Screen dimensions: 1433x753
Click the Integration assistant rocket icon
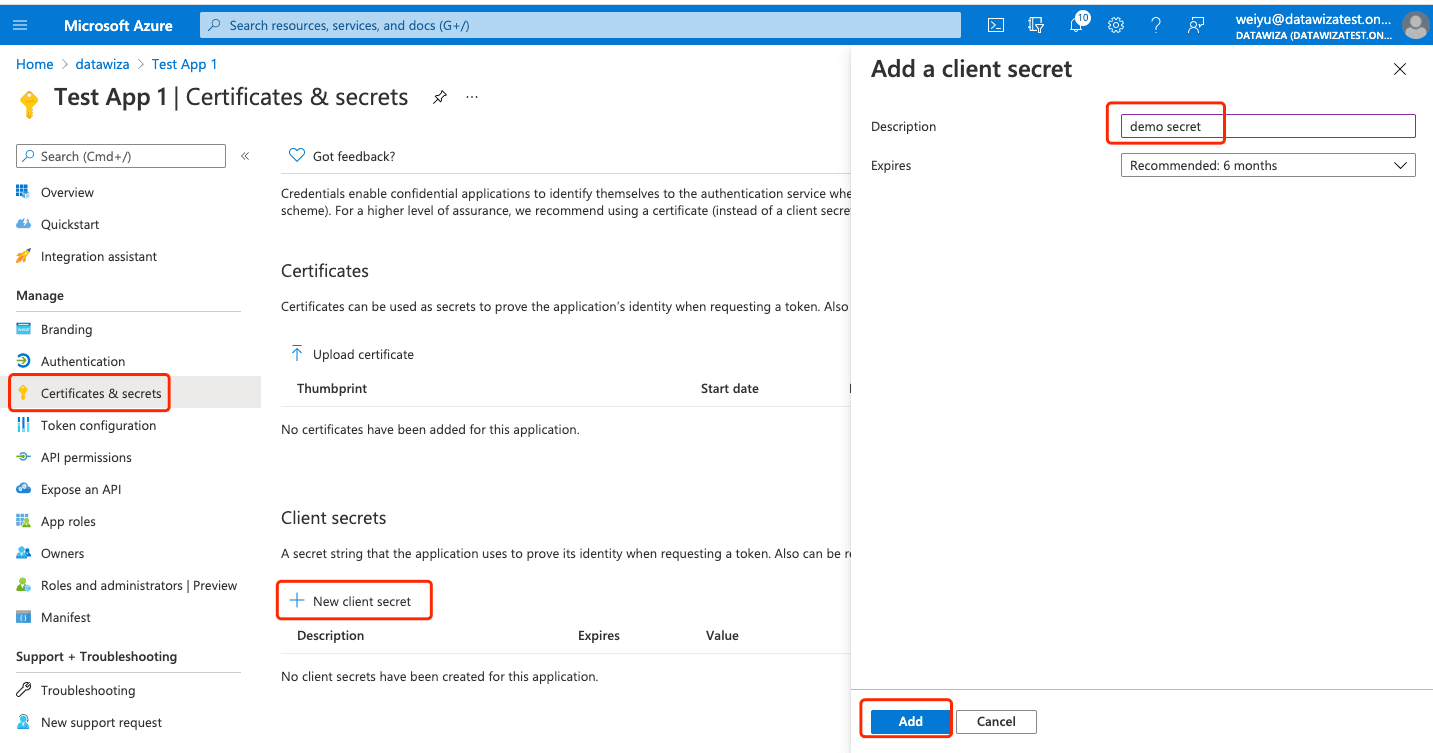coord(23,256)
